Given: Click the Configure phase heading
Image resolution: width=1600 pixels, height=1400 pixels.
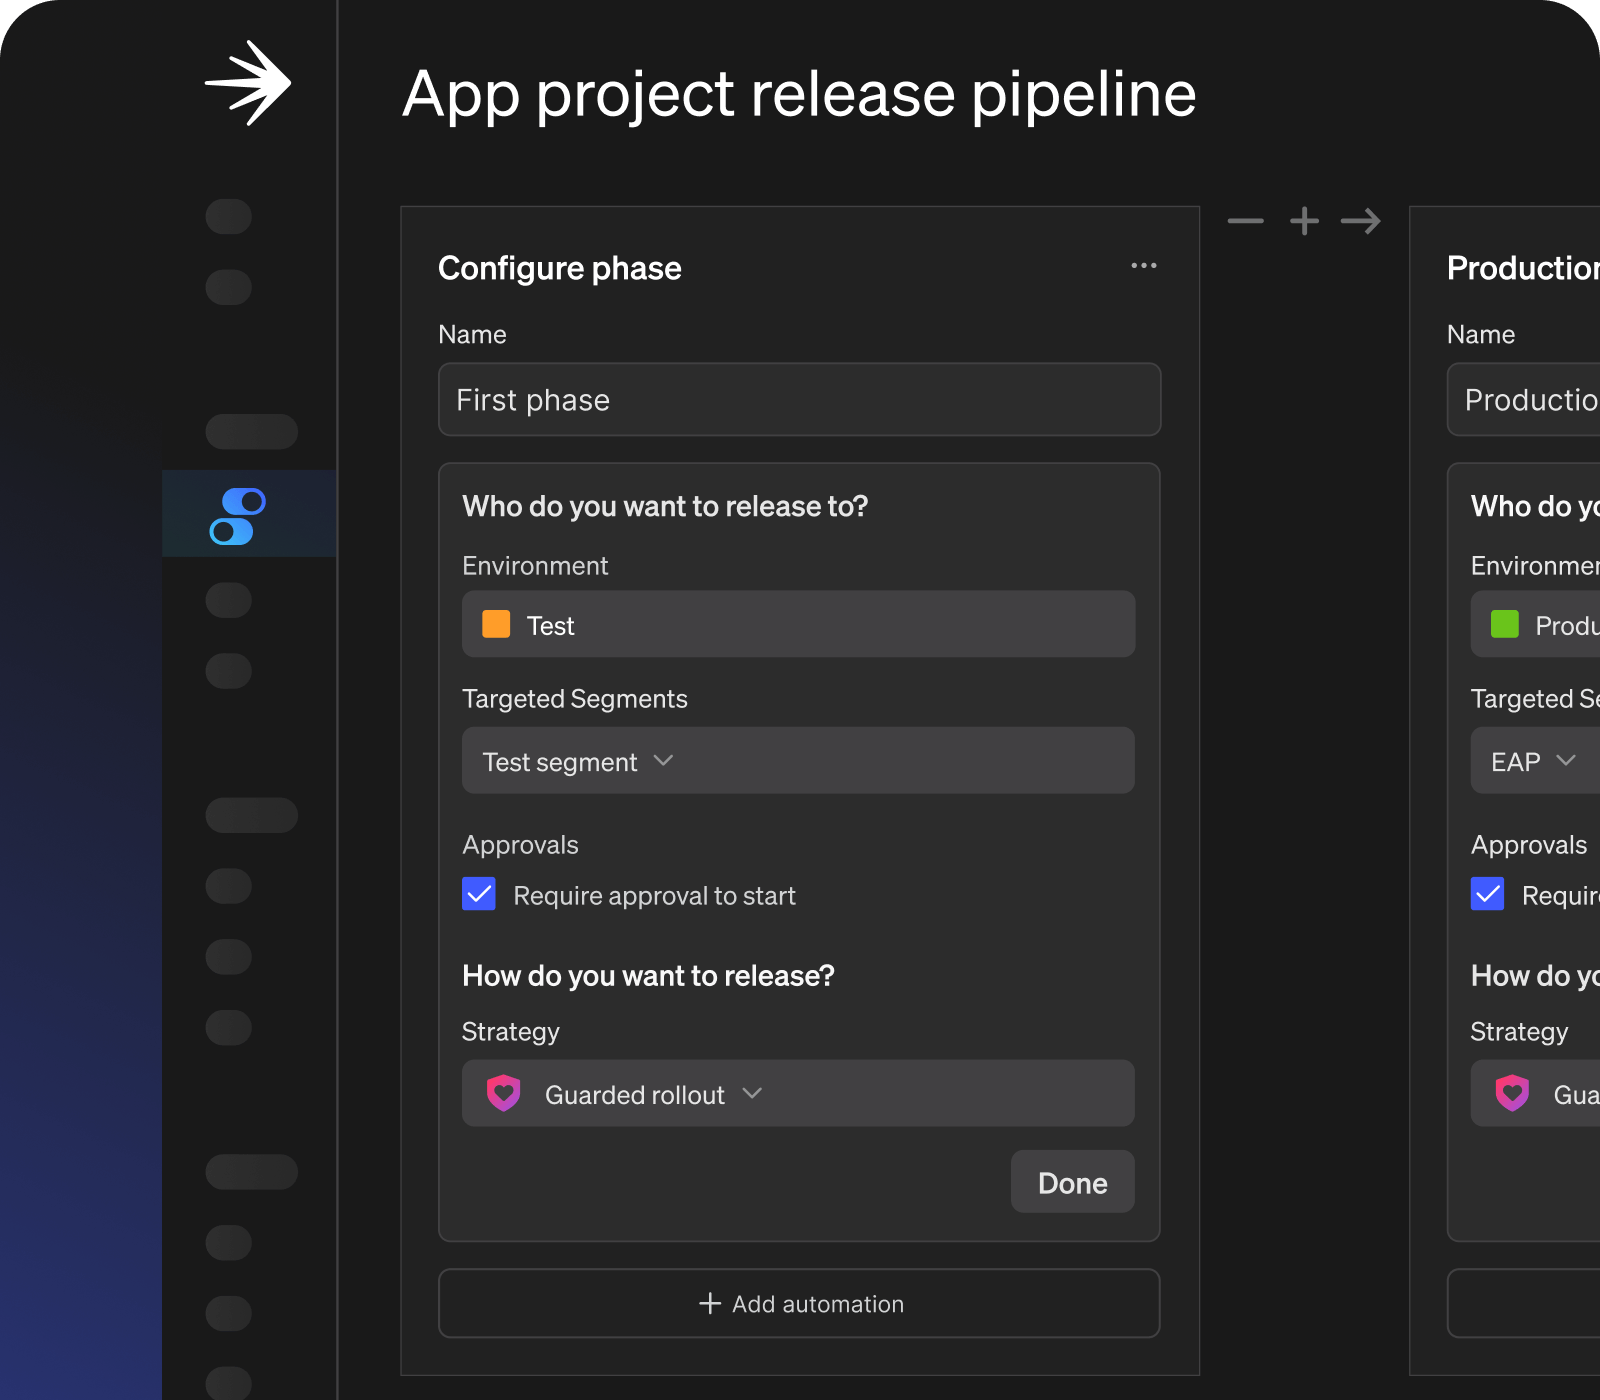Looking at the screenshot, I should pyautogui.click(x=560, y=268).
